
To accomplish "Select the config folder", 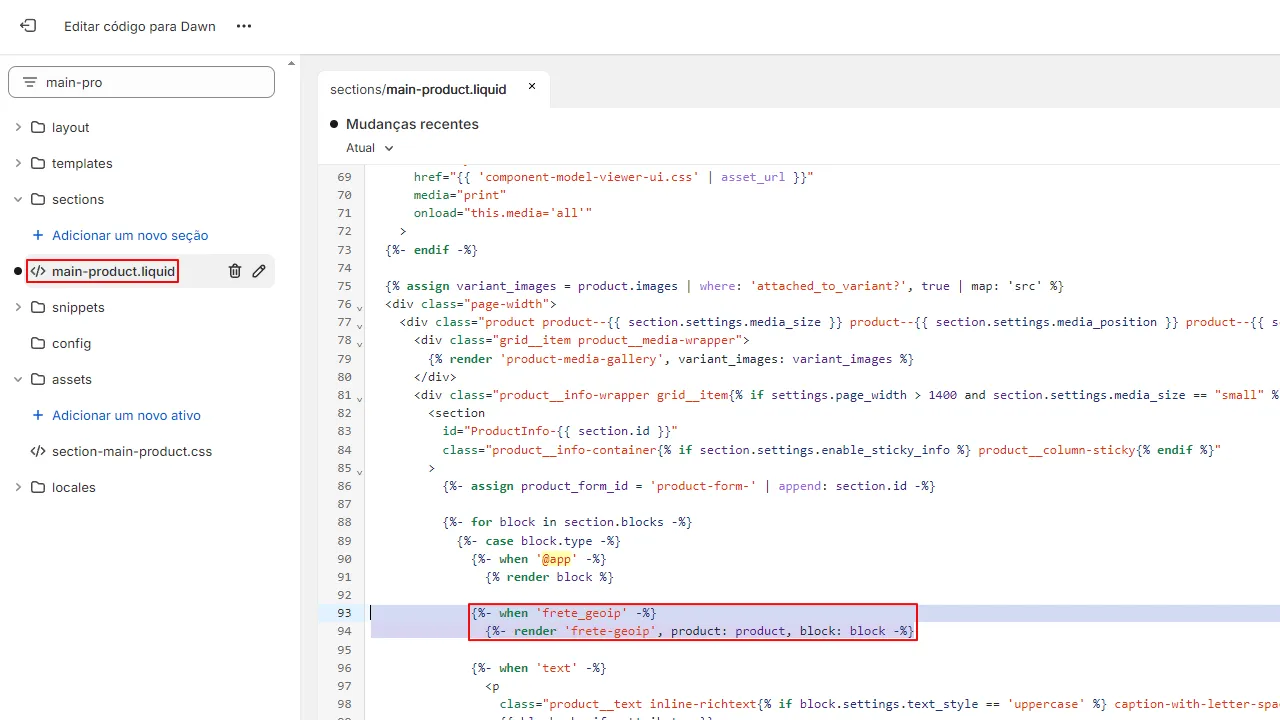I will [x=71, y=343].
